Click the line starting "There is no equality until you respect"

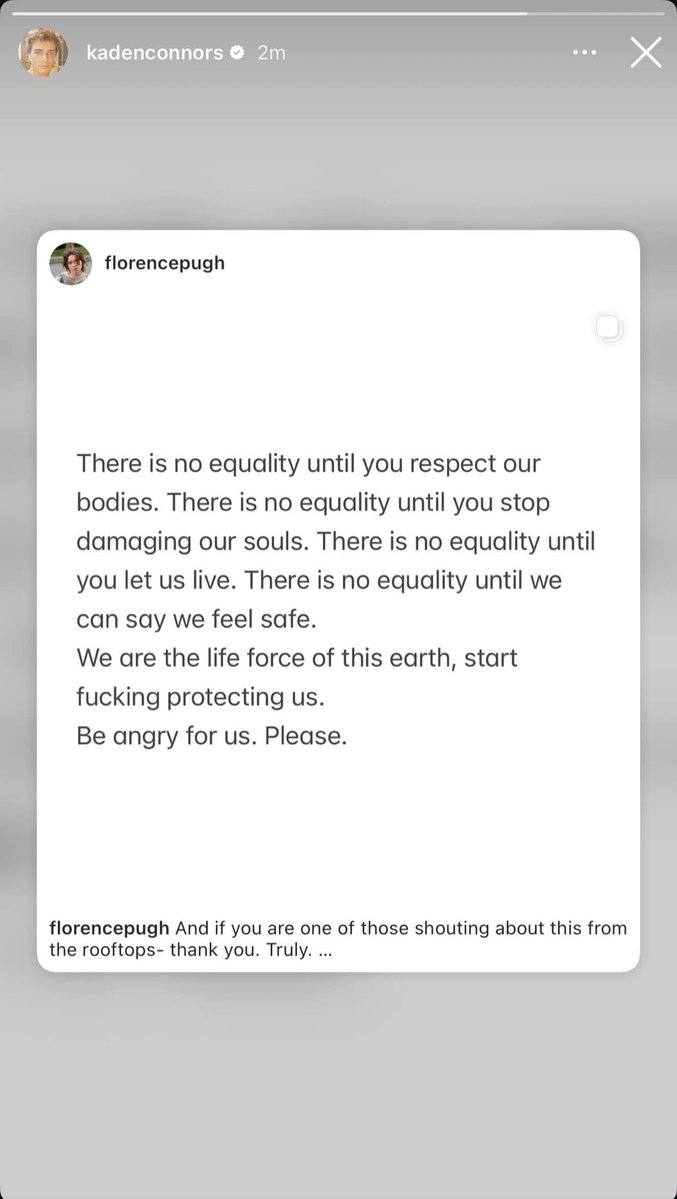308,463
